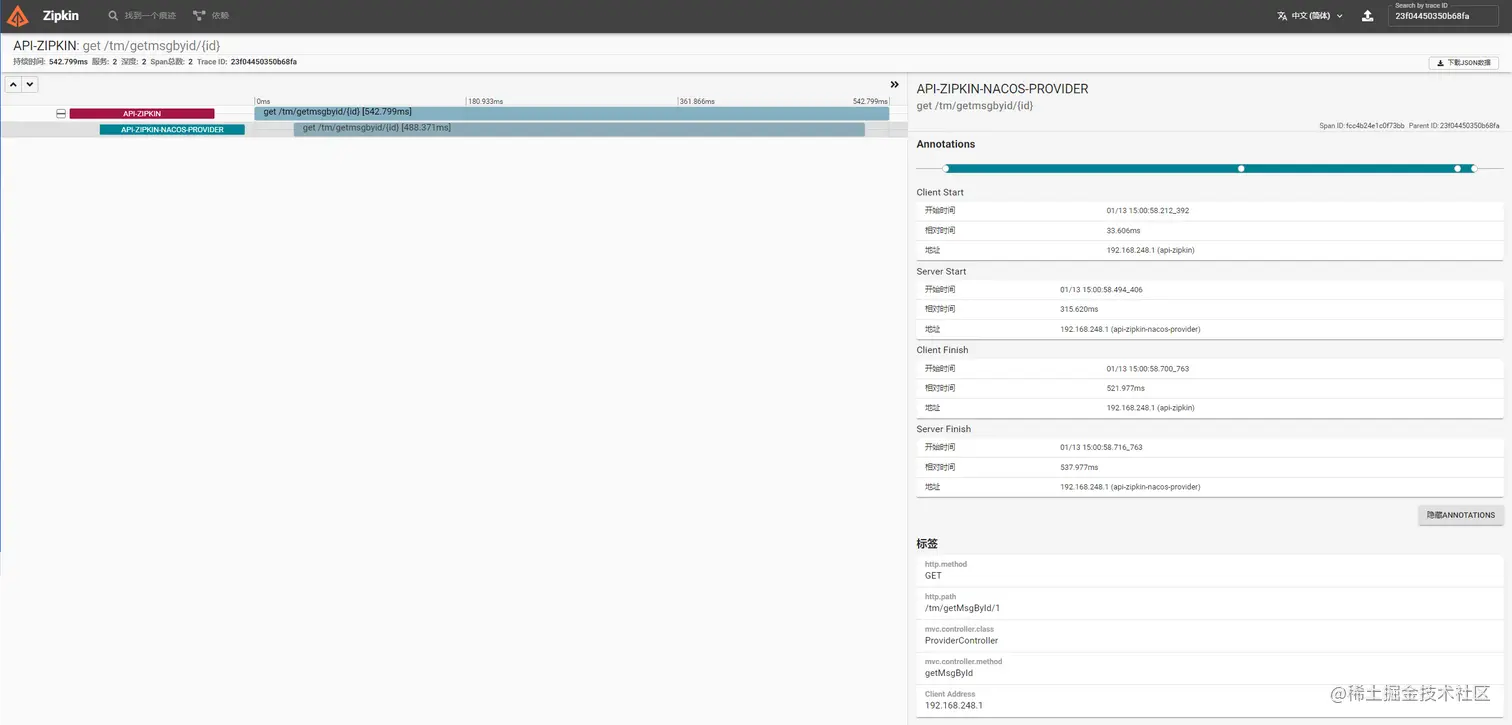Click the Trace ID value 23f04450350b68fa in summary
This screenshot has width=1512, height=725.
(263, 62)
